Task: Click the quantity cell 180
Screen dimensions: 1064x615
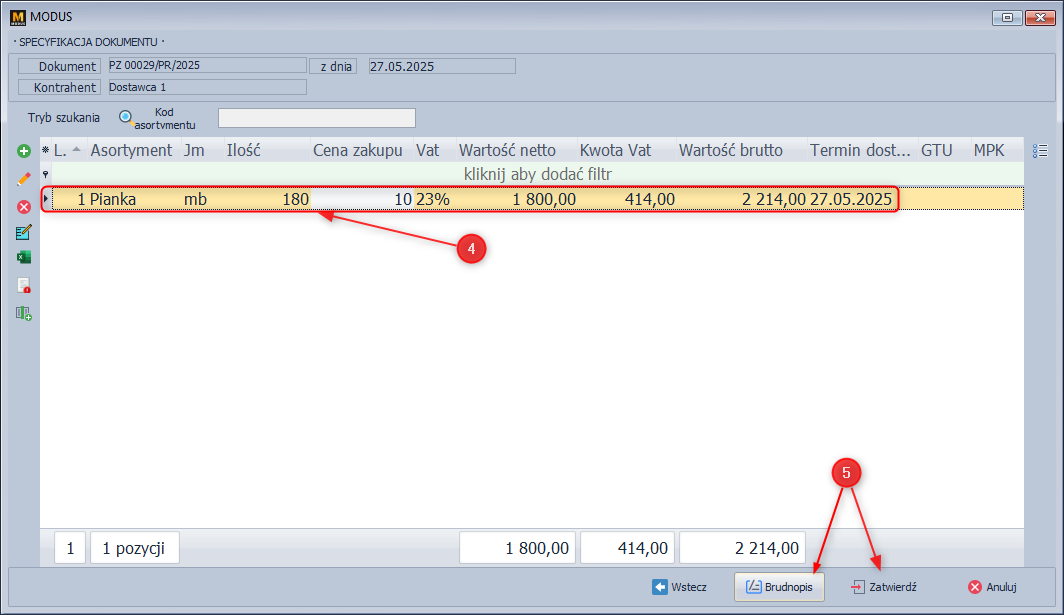Action: [x=267, y=199]
